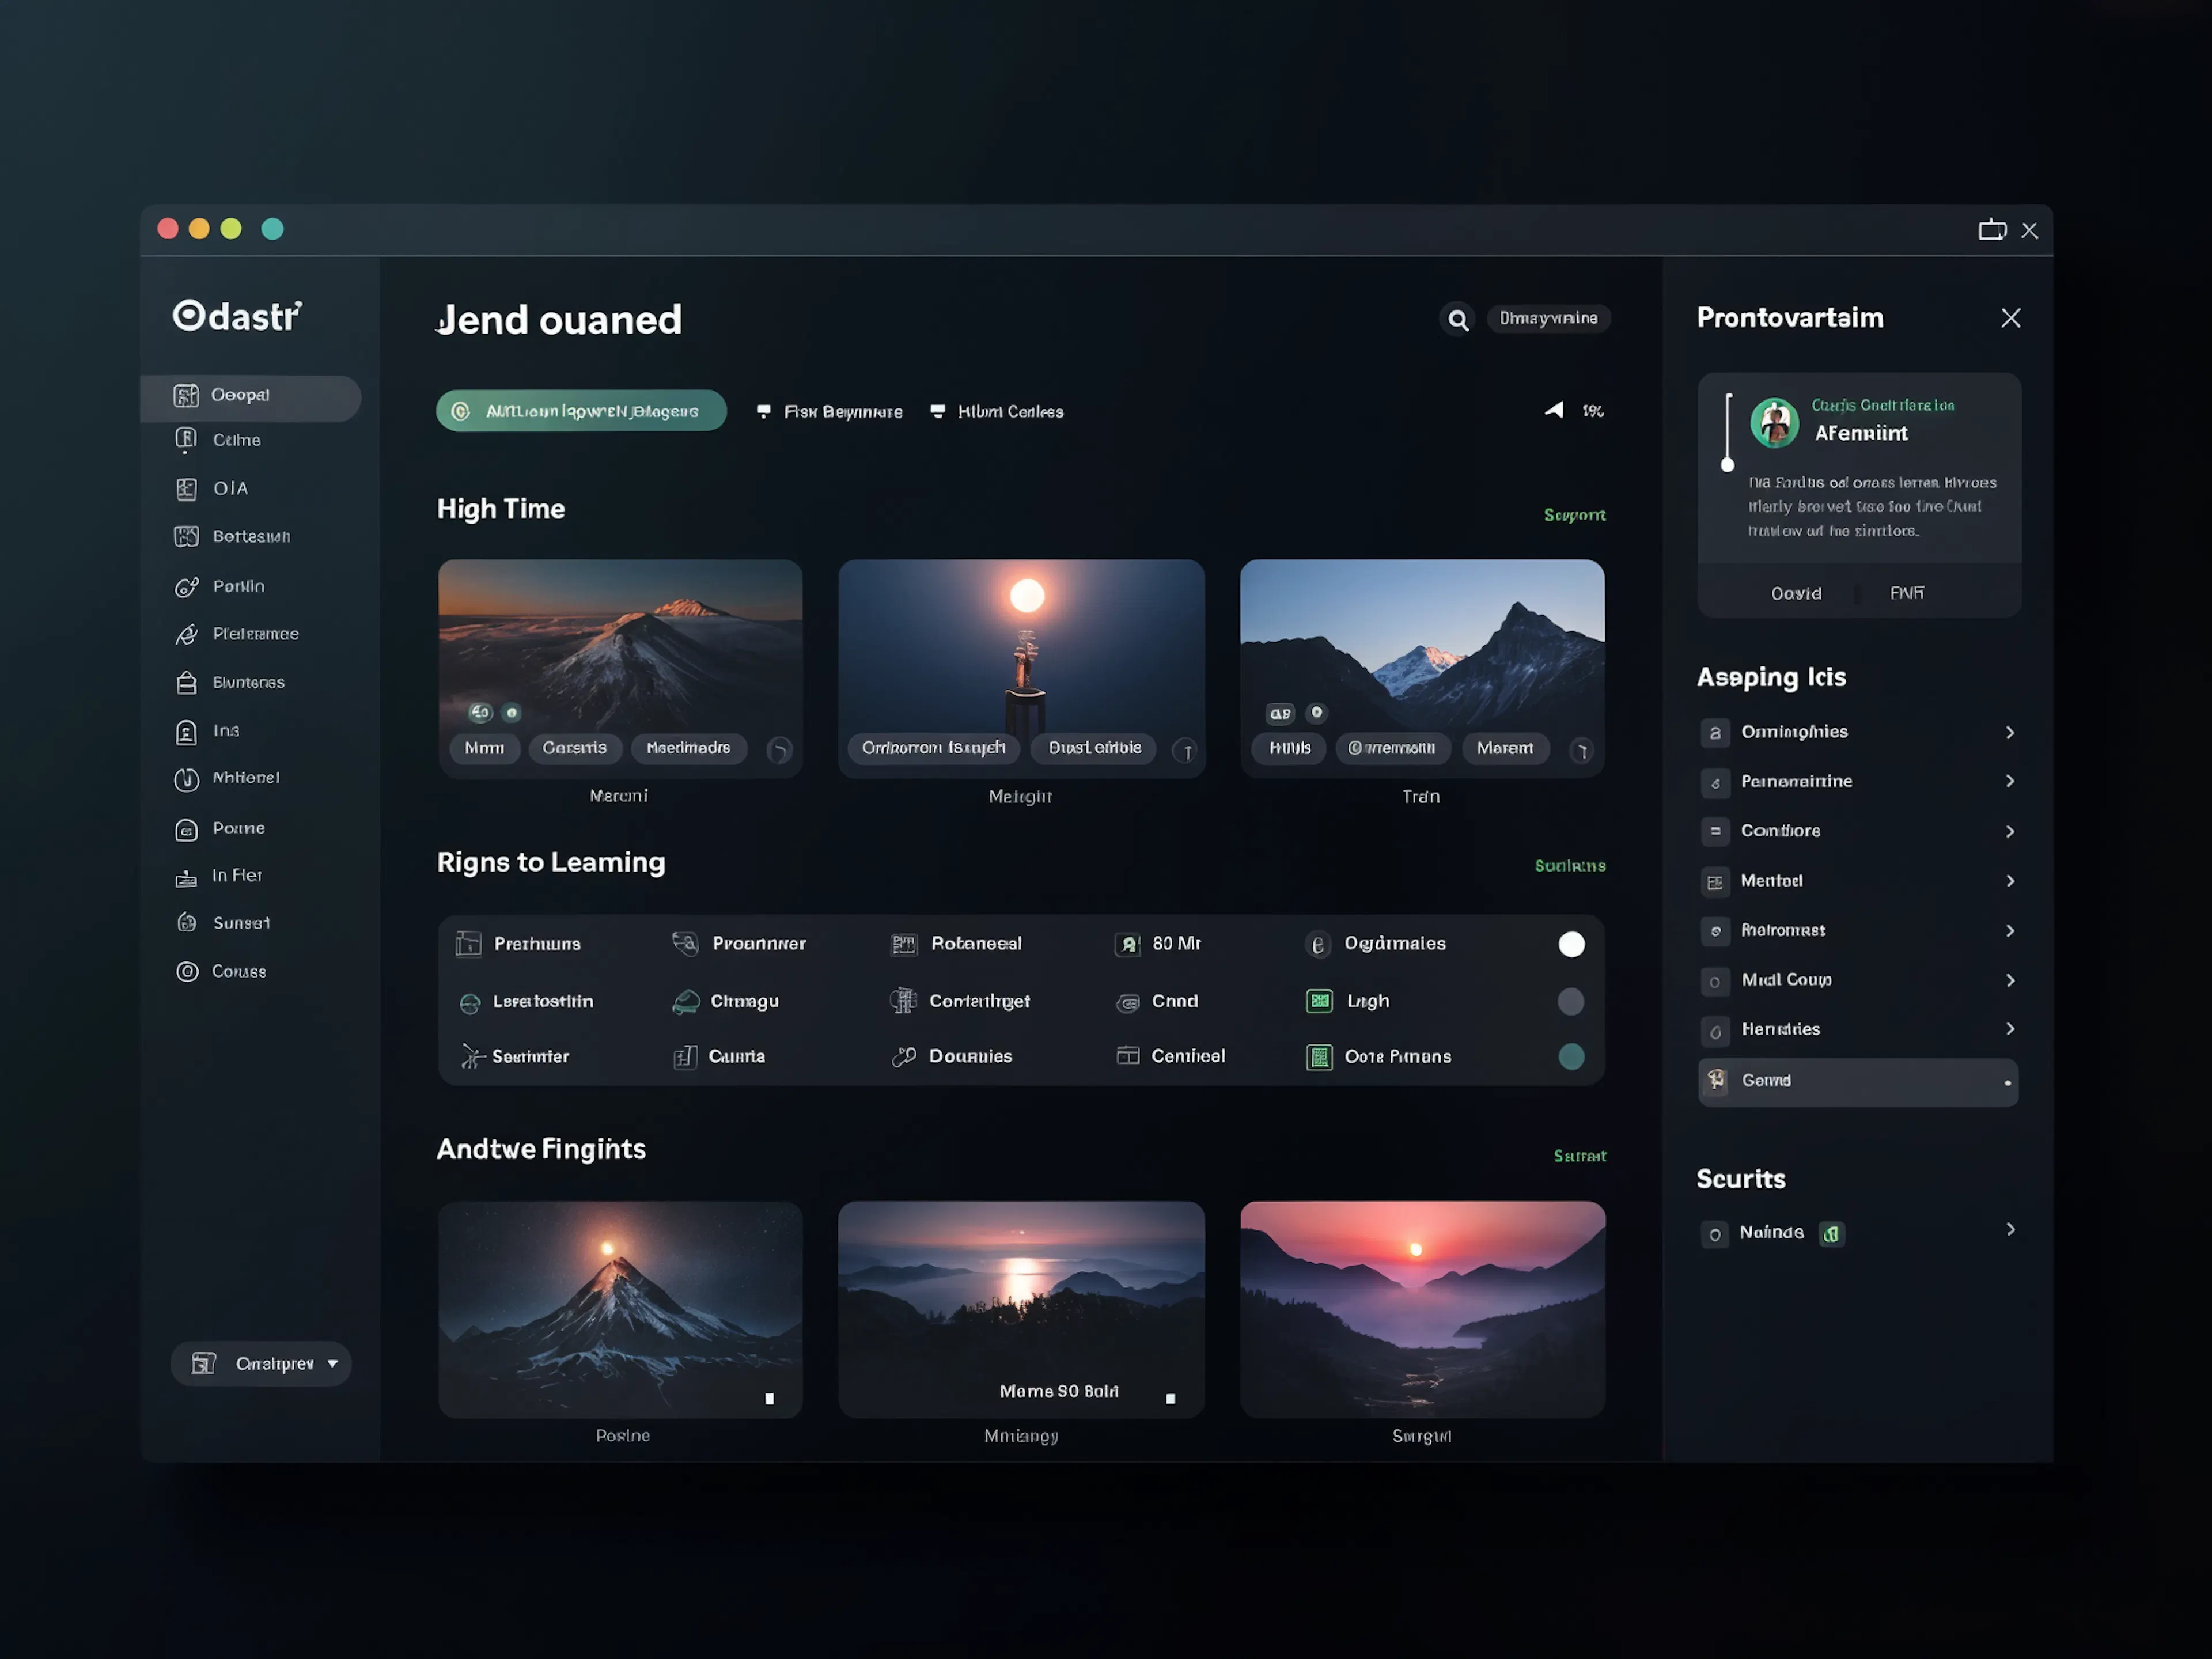This screenshot has width=2212, height=1659.
Task: Open the Cmalprev dropdown at sidebar bottom
Action: pos(261,1364)
